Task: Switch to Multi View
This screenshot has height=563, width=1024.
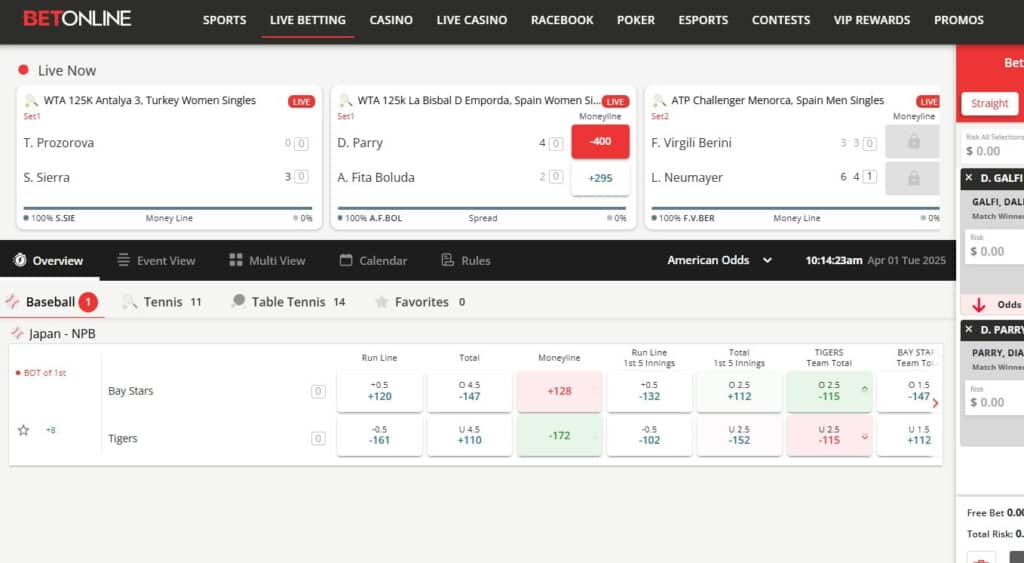Action: pyautogui.click(x=268, y=261)
